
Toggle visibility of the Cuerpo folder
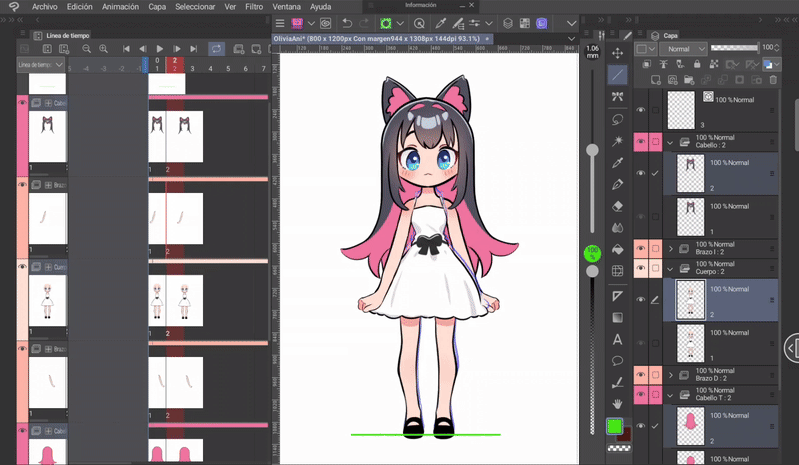[x=641, y=268]
